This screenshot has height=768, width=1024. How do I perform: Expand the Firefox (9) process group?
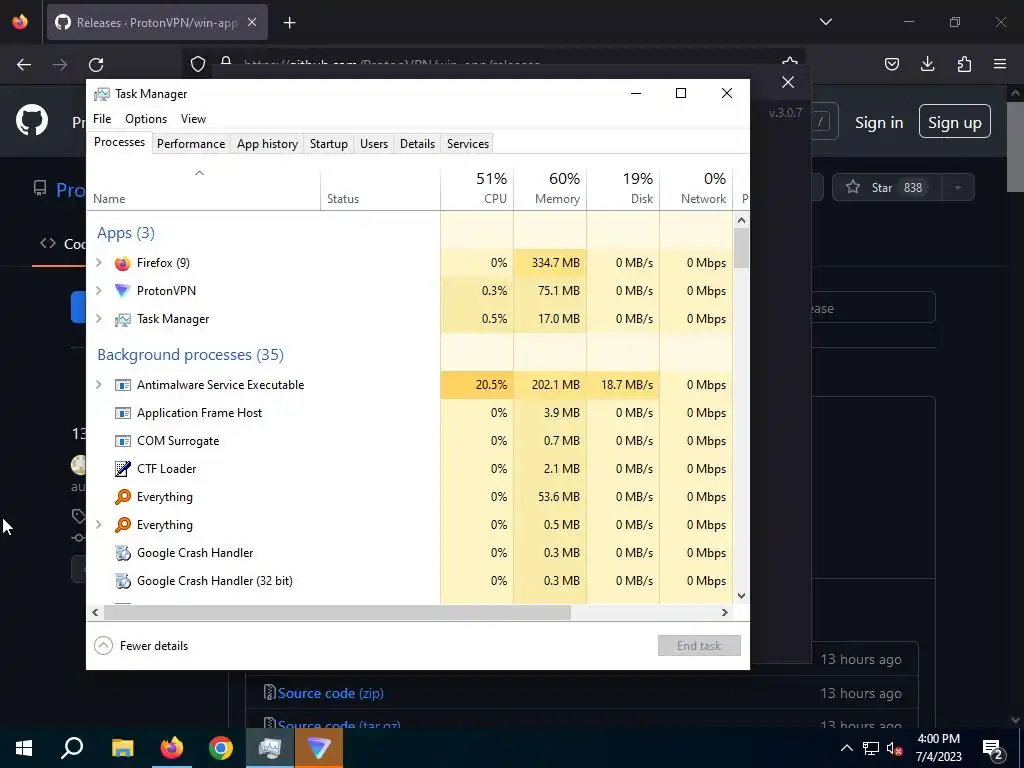point(99,263)
